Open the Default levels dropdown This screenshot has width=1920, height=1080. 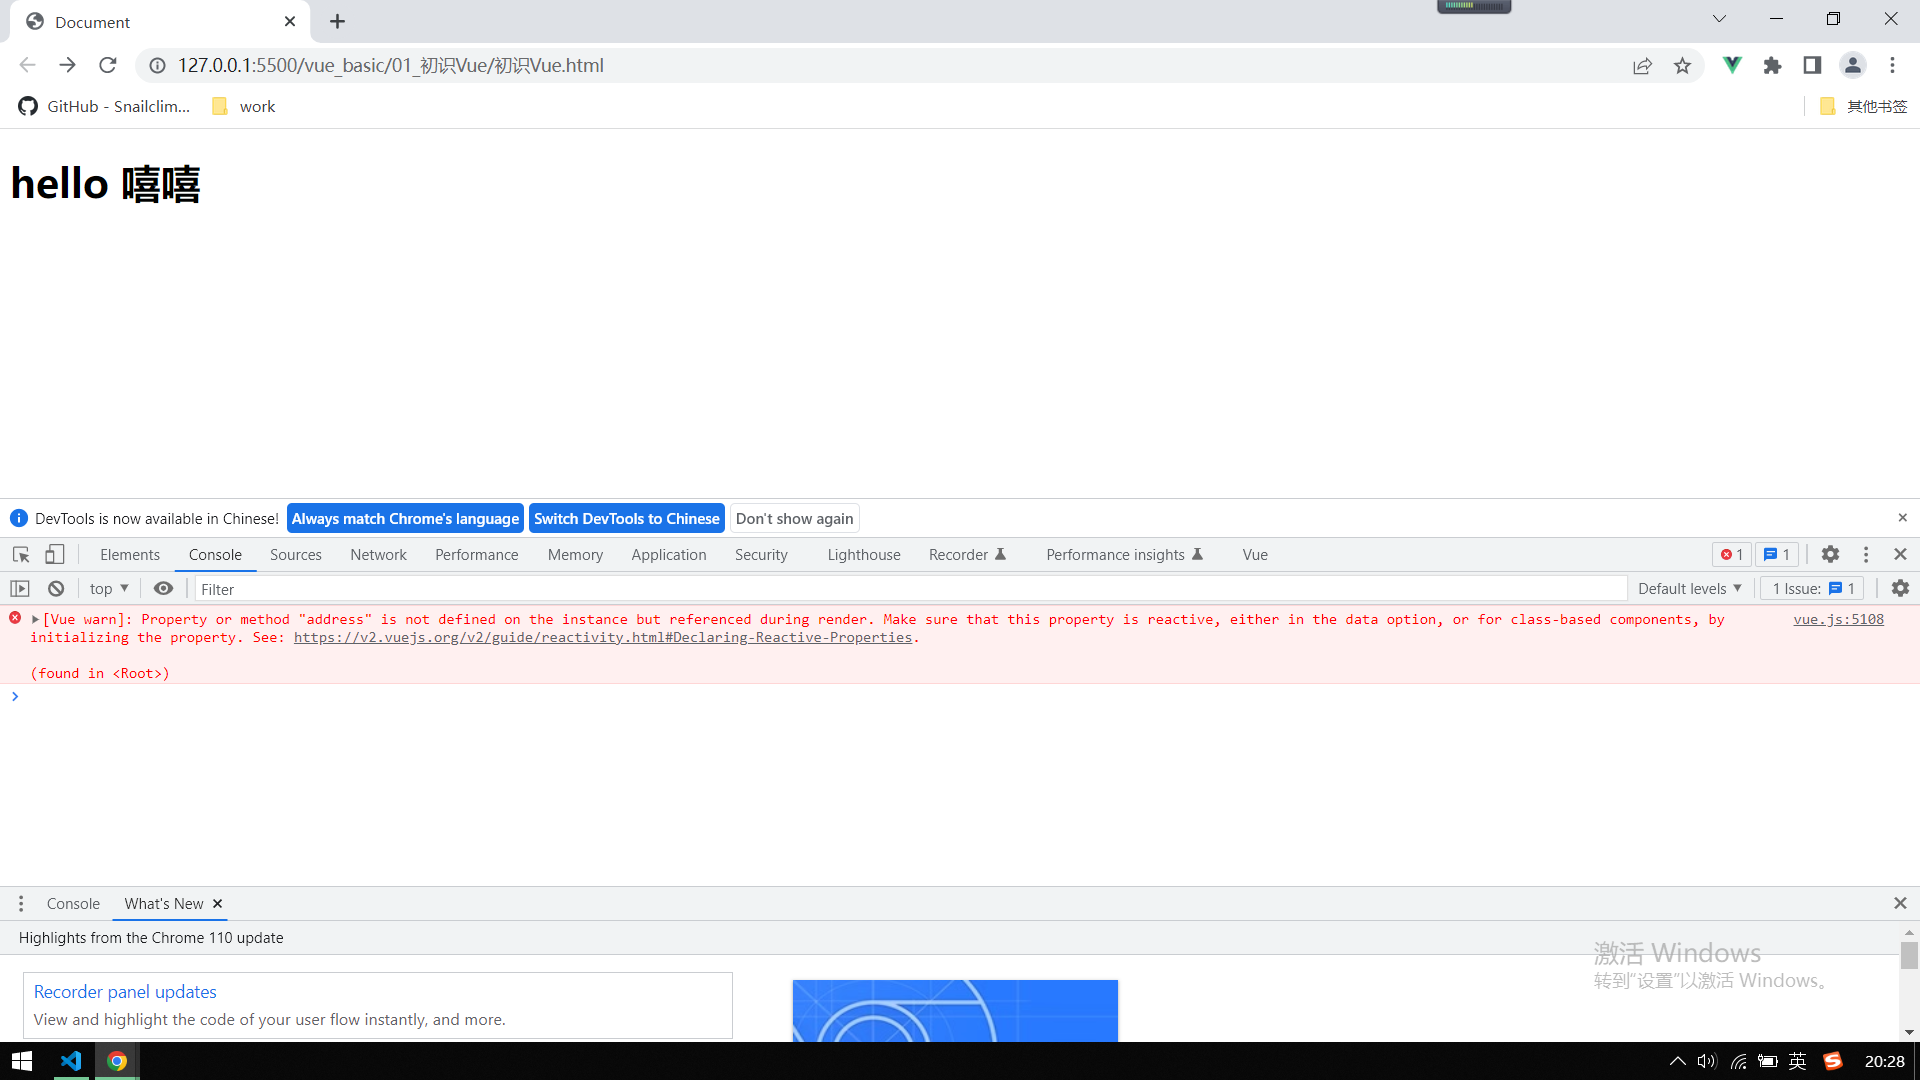point(1689,589)
